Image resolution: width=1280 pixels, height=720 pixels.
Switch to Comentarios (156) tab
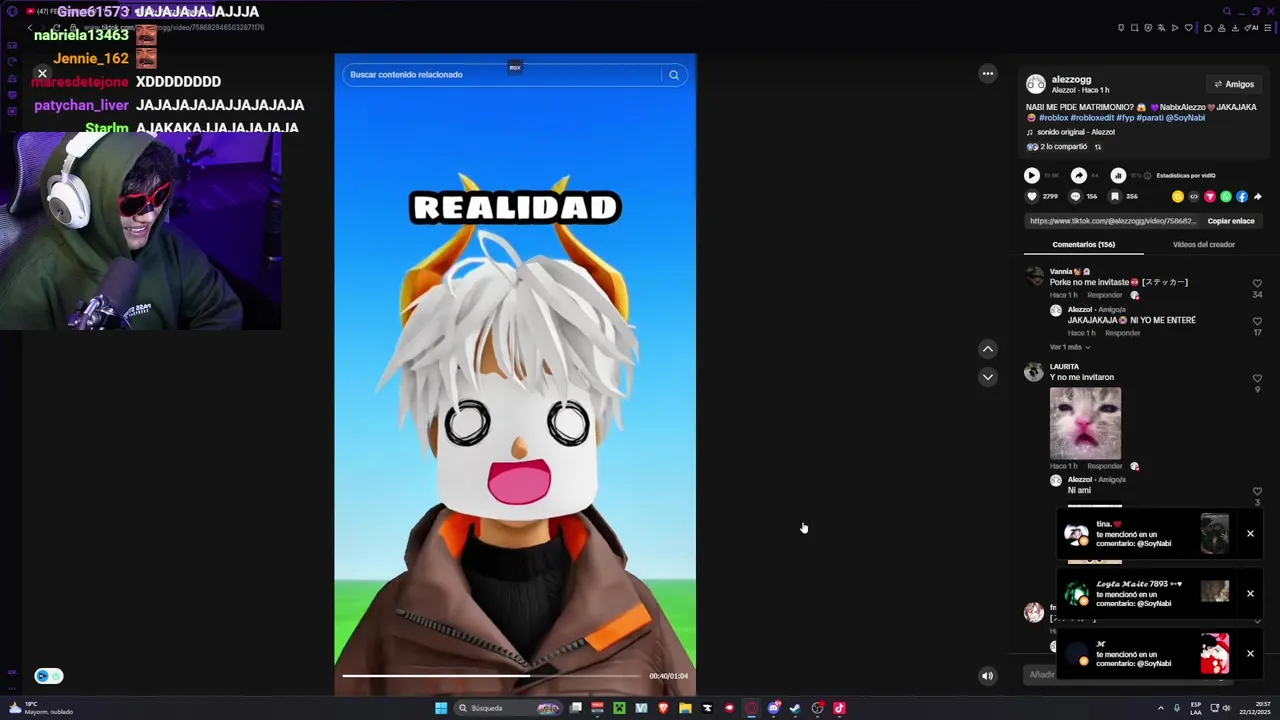tap(1083, 244)
